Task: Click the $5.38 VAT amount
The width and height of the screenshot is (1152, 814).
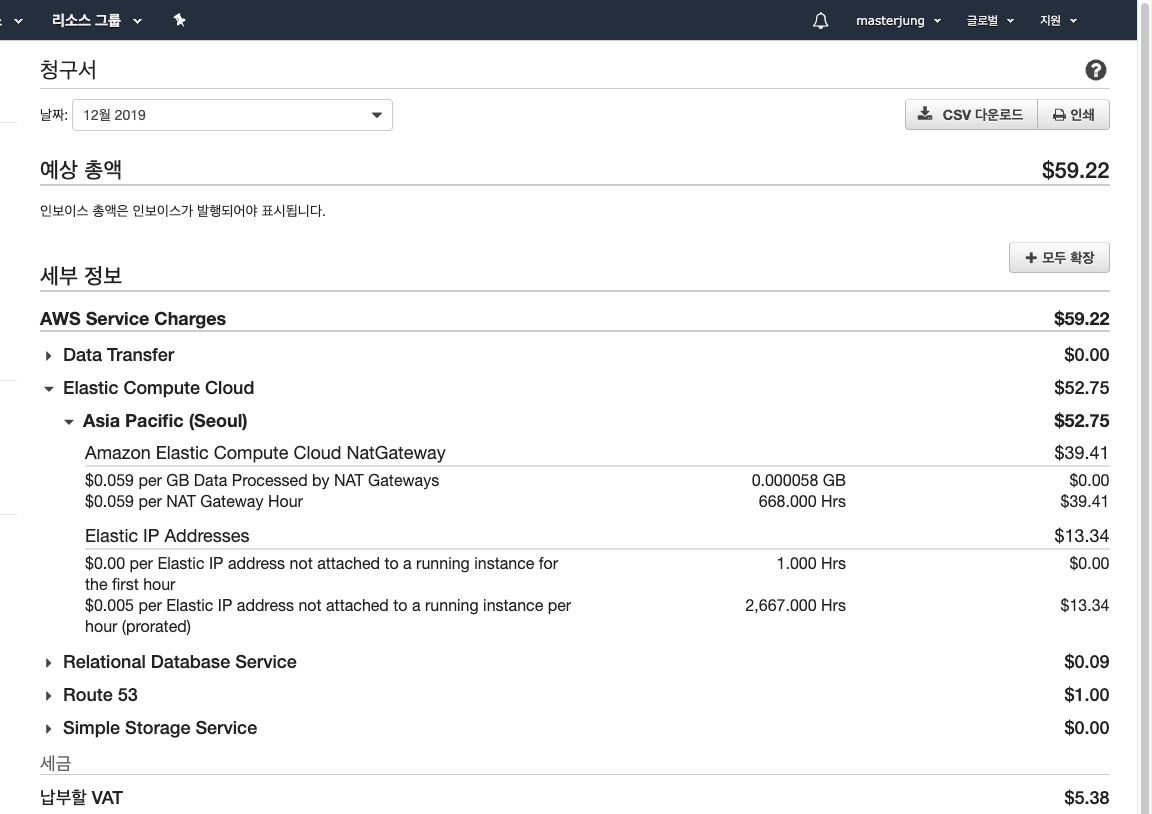Action: [1087, 798]
